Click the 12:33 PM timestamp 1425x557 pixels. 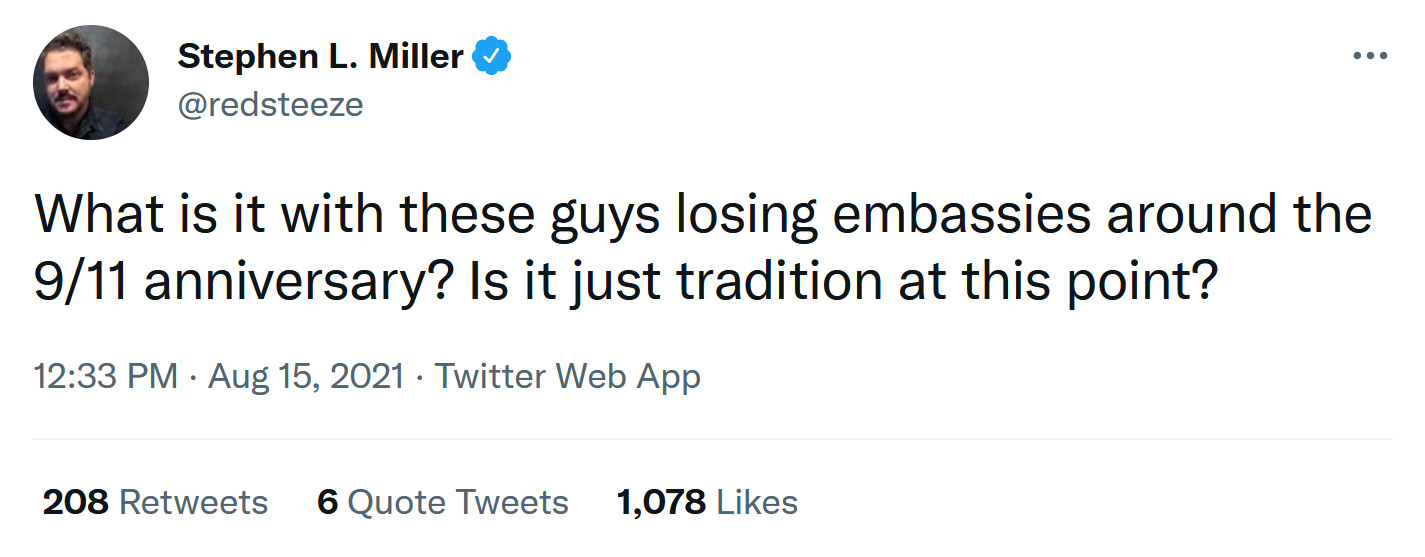coord(105,377)
